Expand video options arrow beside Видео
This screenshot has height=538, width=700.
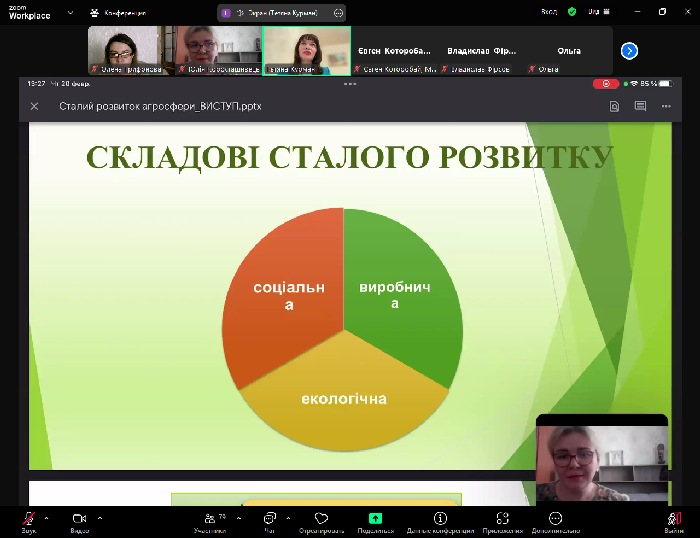tap(99, 518)
